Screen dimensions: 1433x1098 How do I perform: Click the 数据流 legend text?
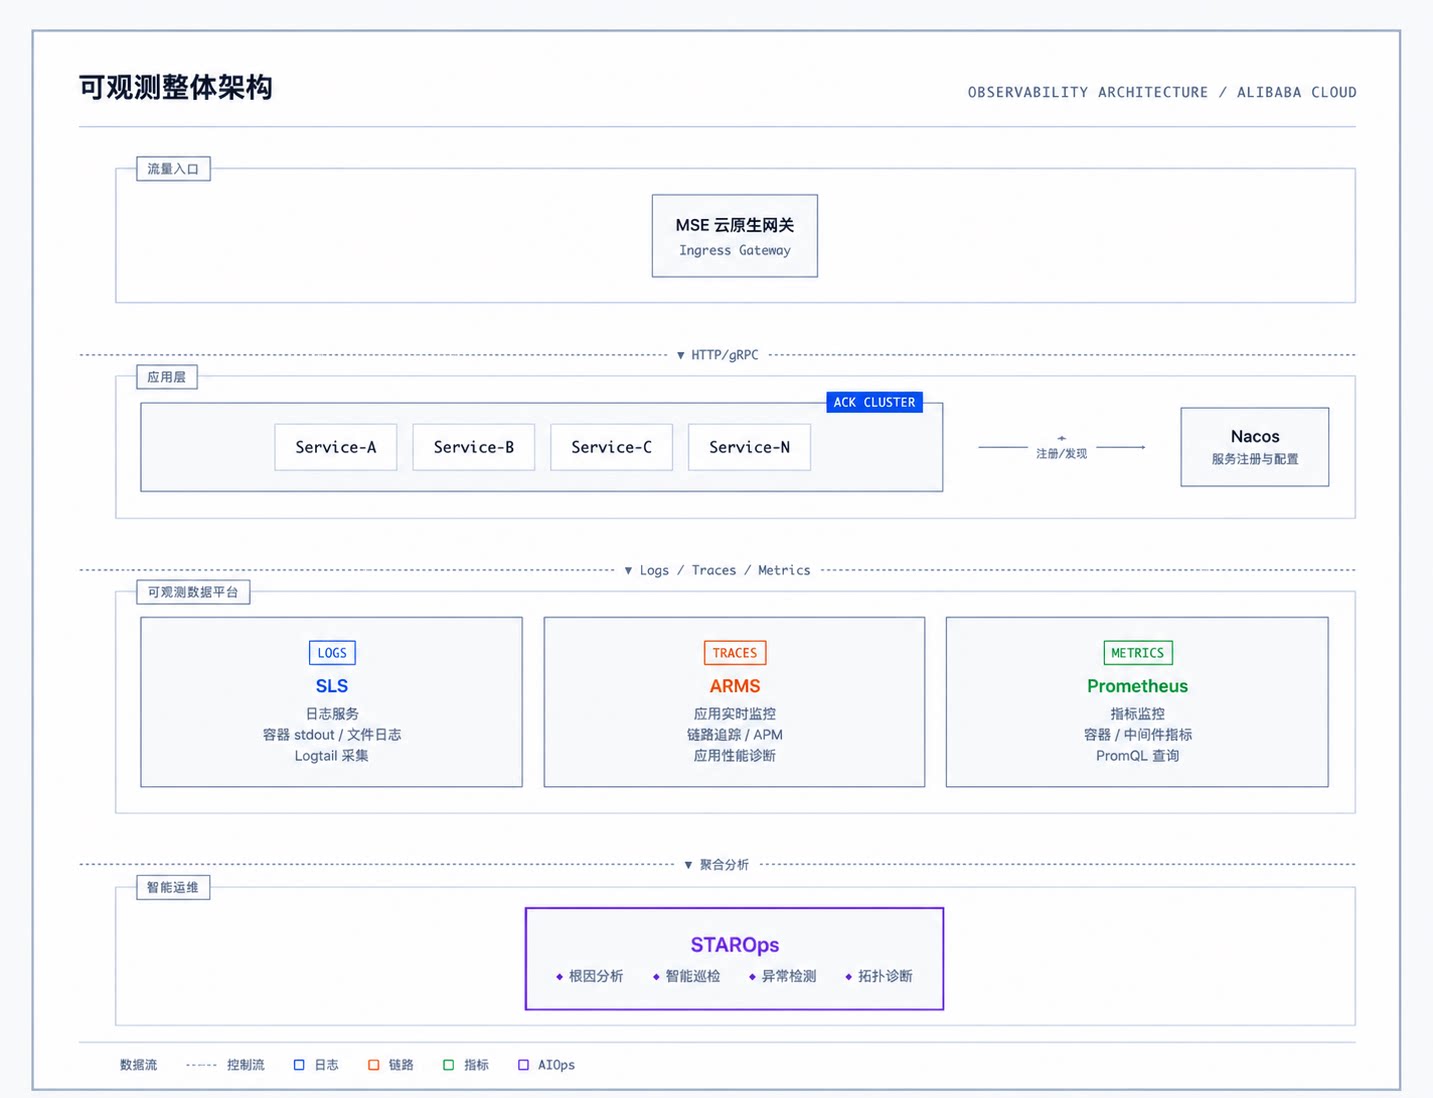tap(138, 1065)
